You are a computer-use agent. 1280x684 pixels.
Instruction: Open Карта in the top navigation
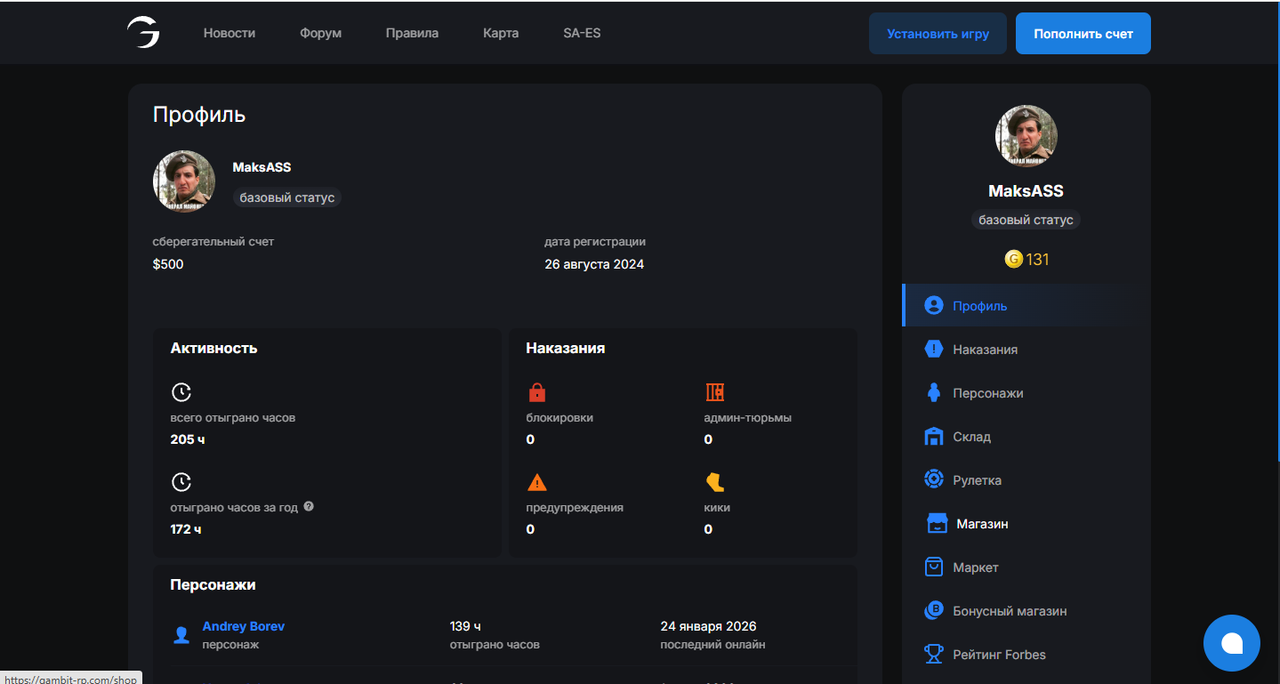(x=501, y=33)
